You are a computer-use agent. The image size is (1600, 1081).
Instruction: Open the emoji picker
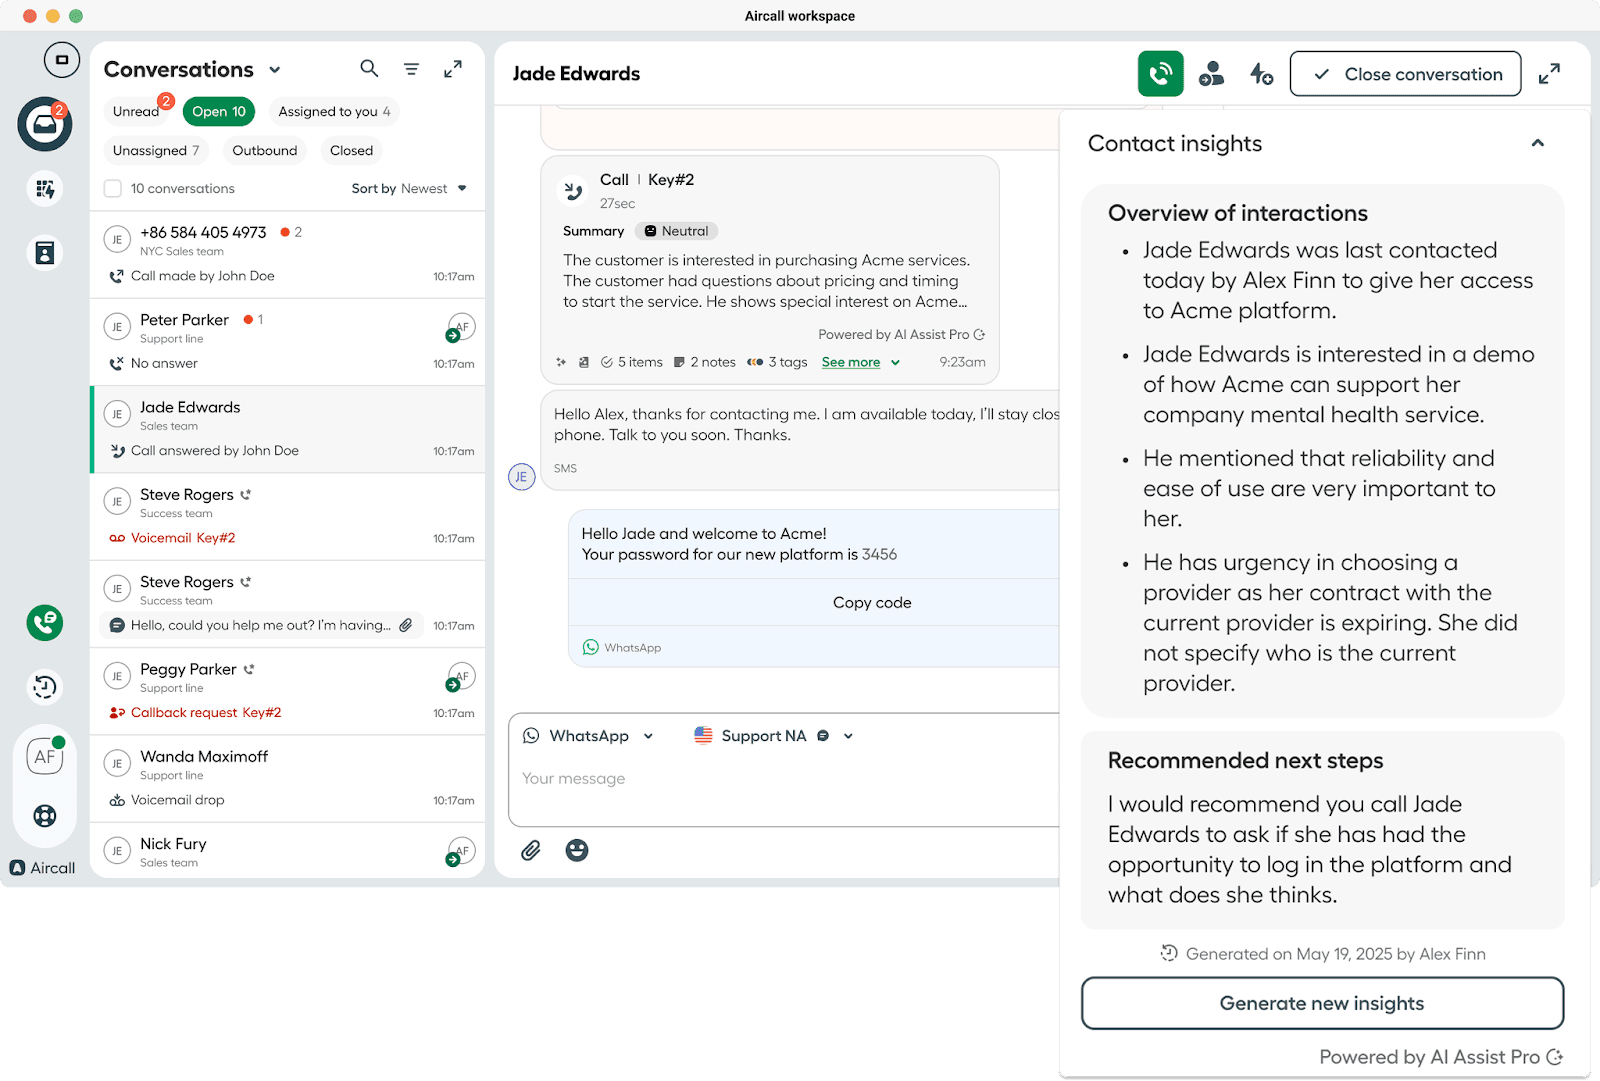point(577,850)
